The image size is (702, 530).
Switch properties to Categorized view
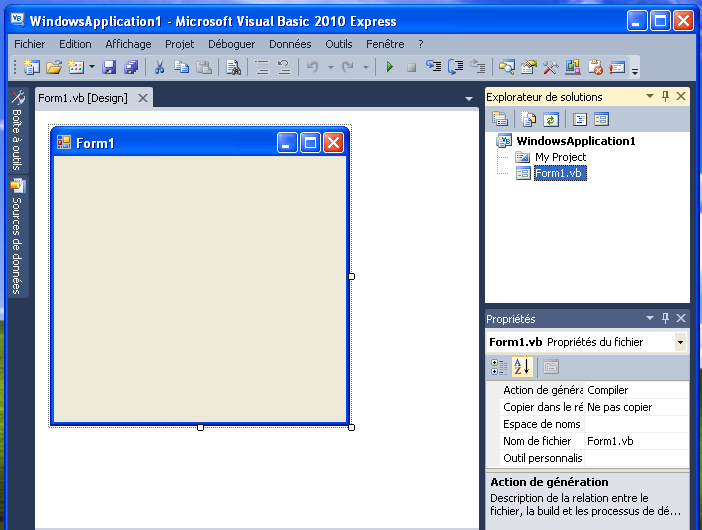point(499,367)
